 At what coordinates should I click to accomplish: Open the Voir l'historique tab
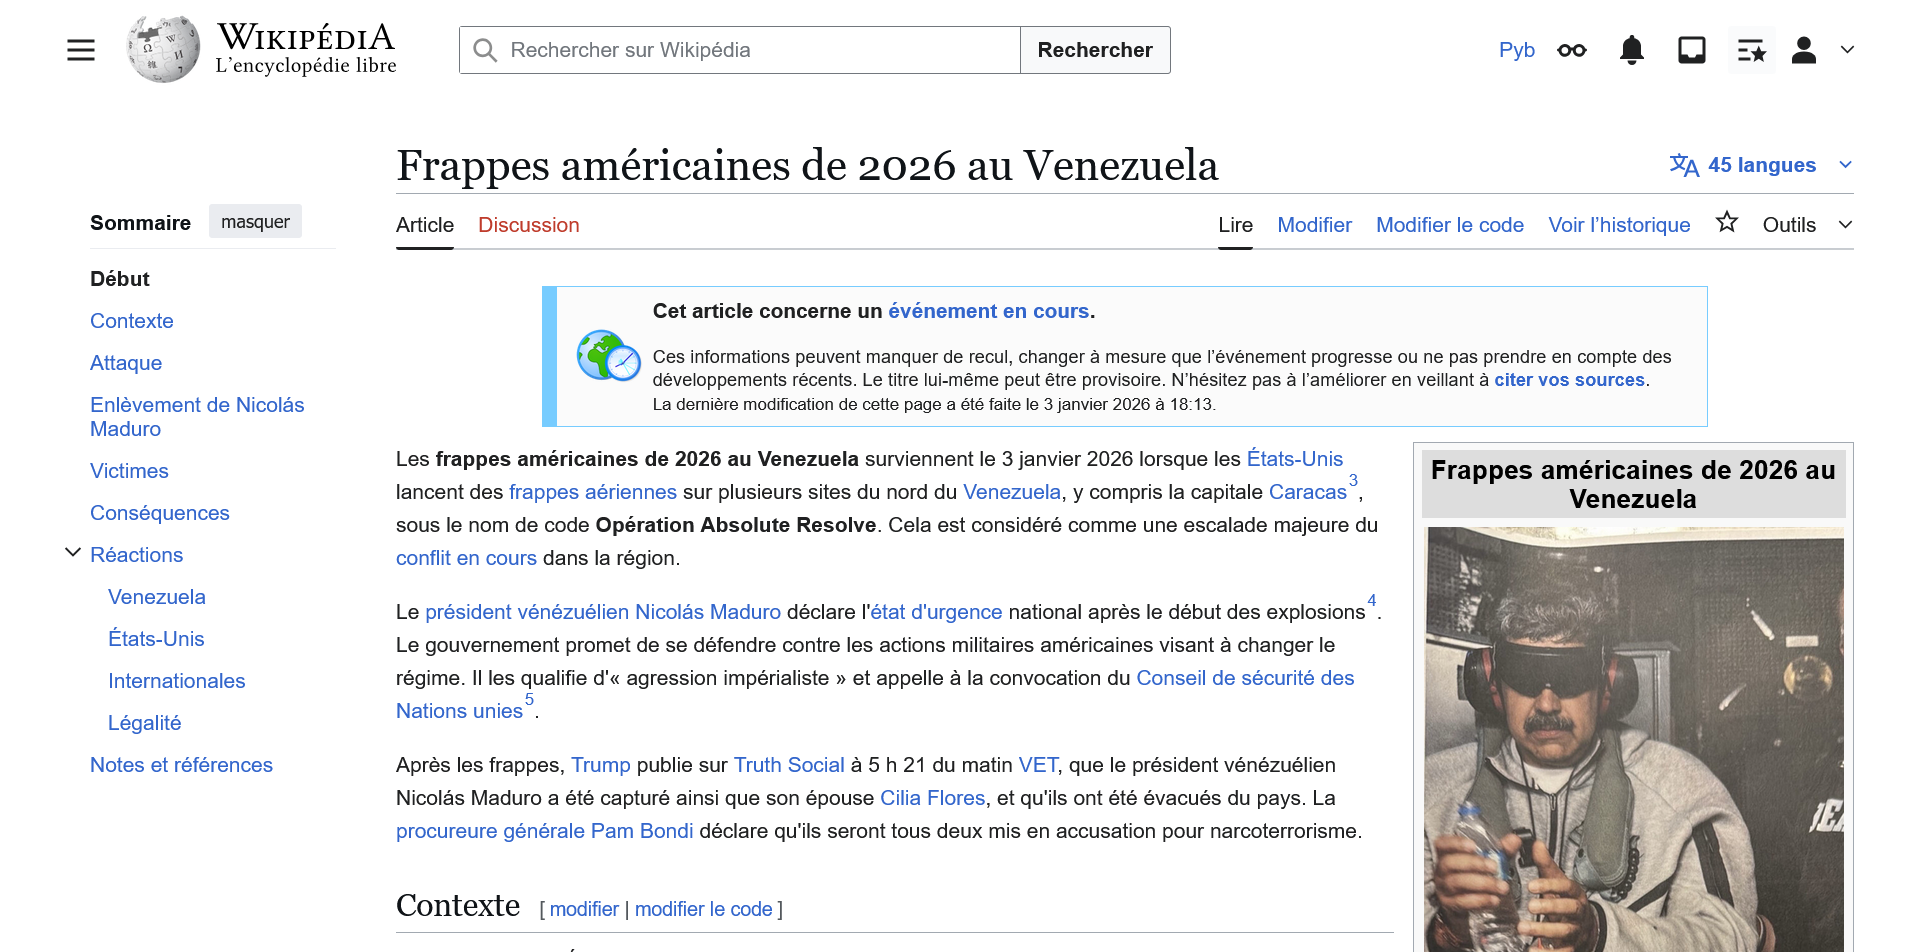pos(1618,225)
